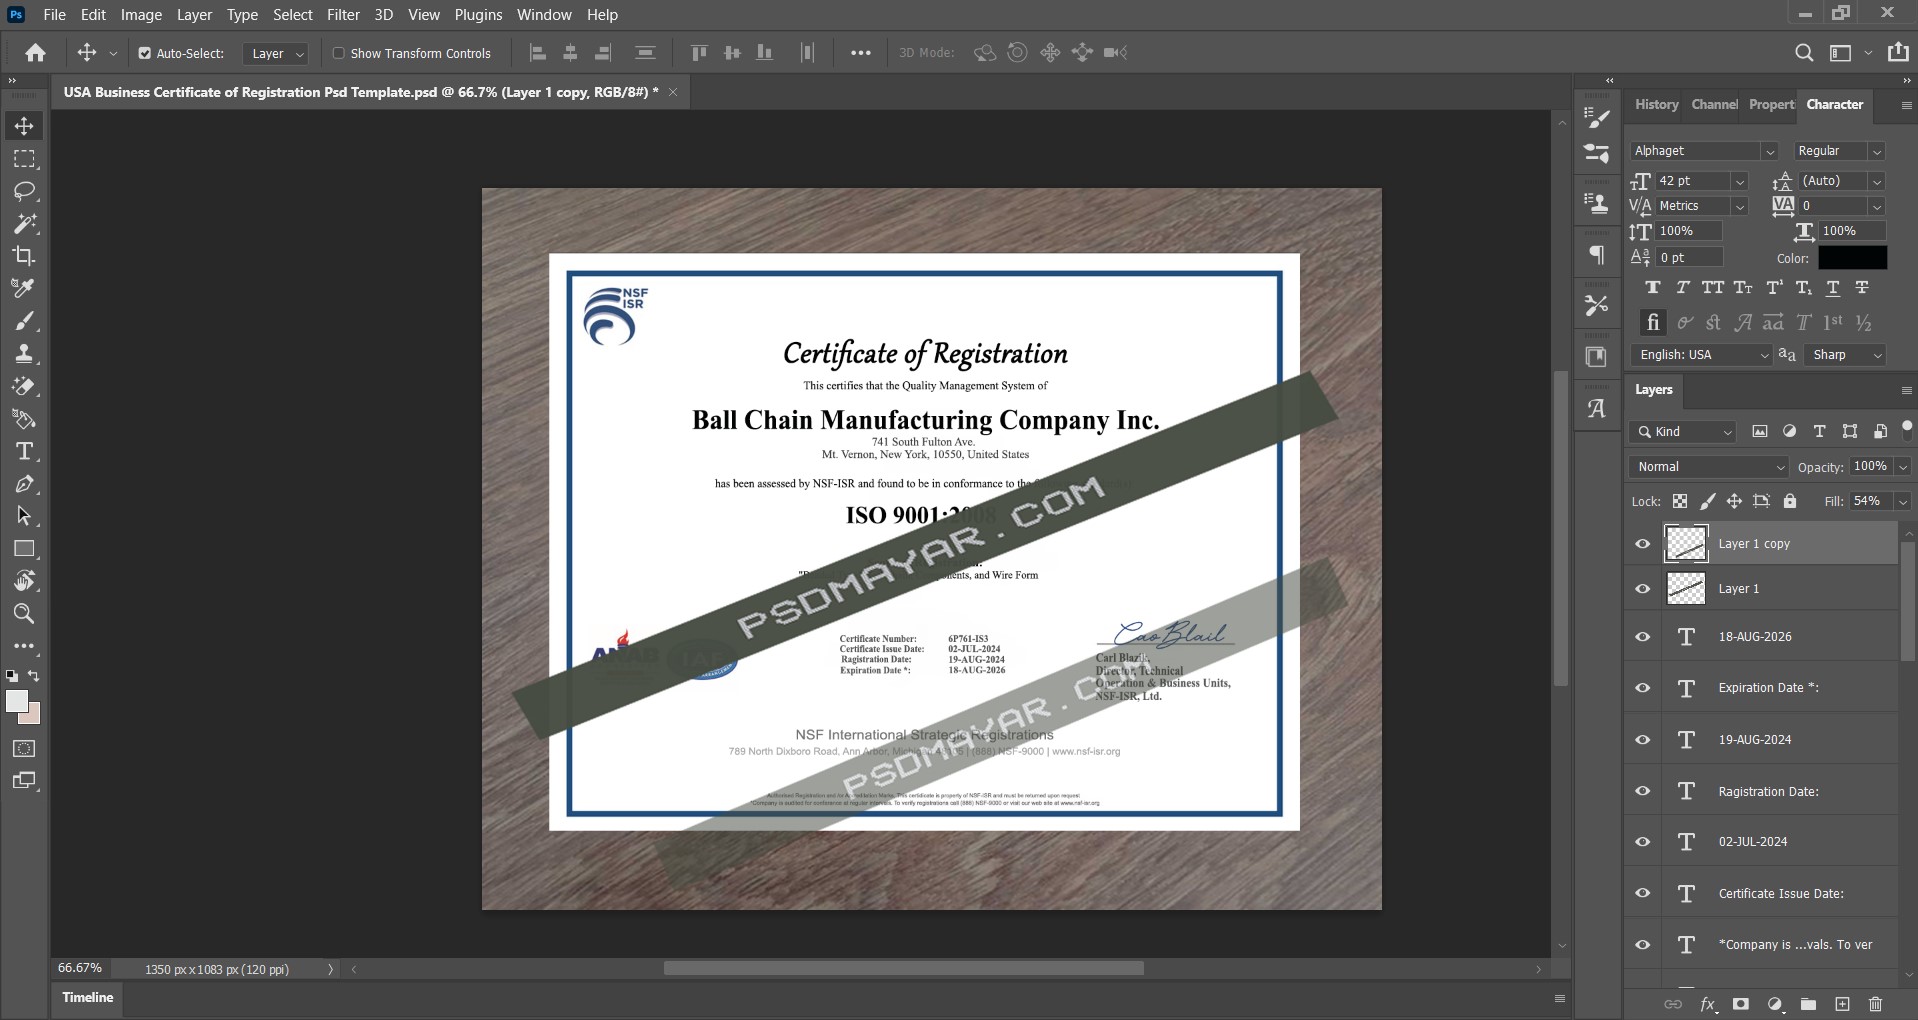Click the Fill 54% field
The width and height of the screenshot is (1918, 1020).
[x=1870, y=501]
